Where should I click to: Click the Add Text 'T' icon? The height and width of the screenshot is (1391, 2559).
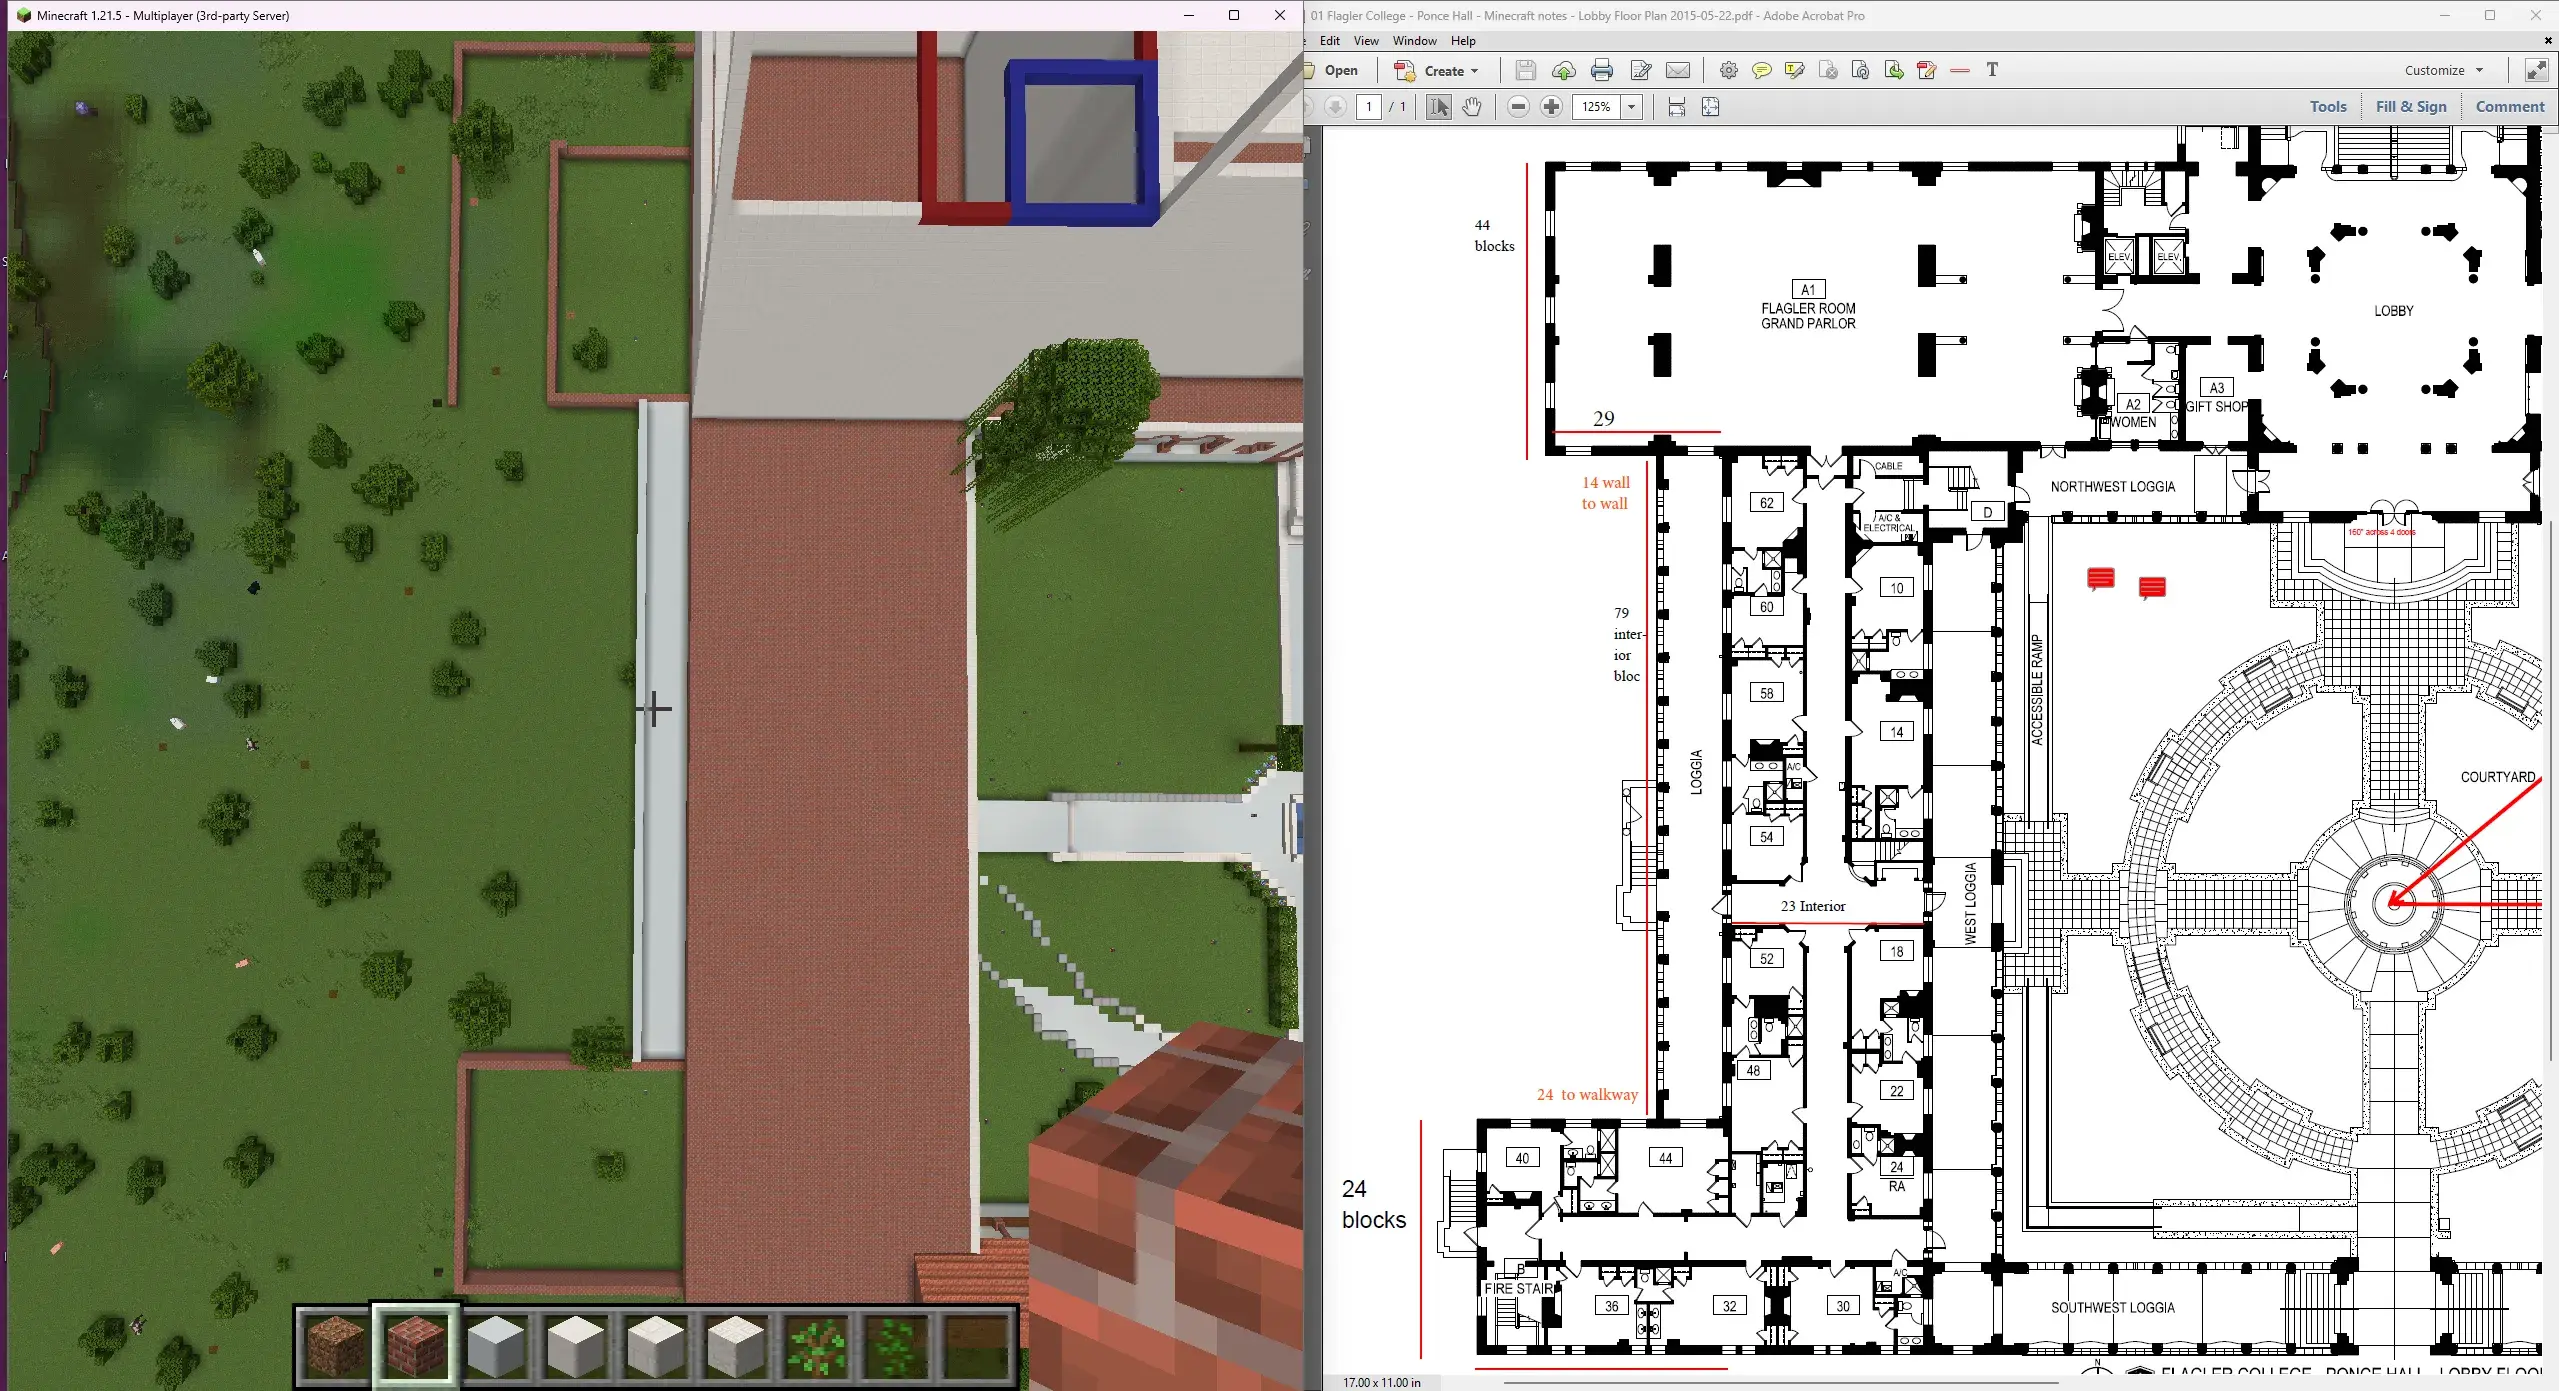(x=1992, y=70)
